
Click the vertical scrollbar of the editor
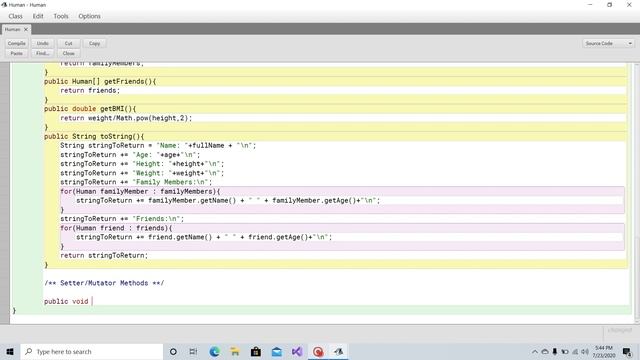pos(637,192)
